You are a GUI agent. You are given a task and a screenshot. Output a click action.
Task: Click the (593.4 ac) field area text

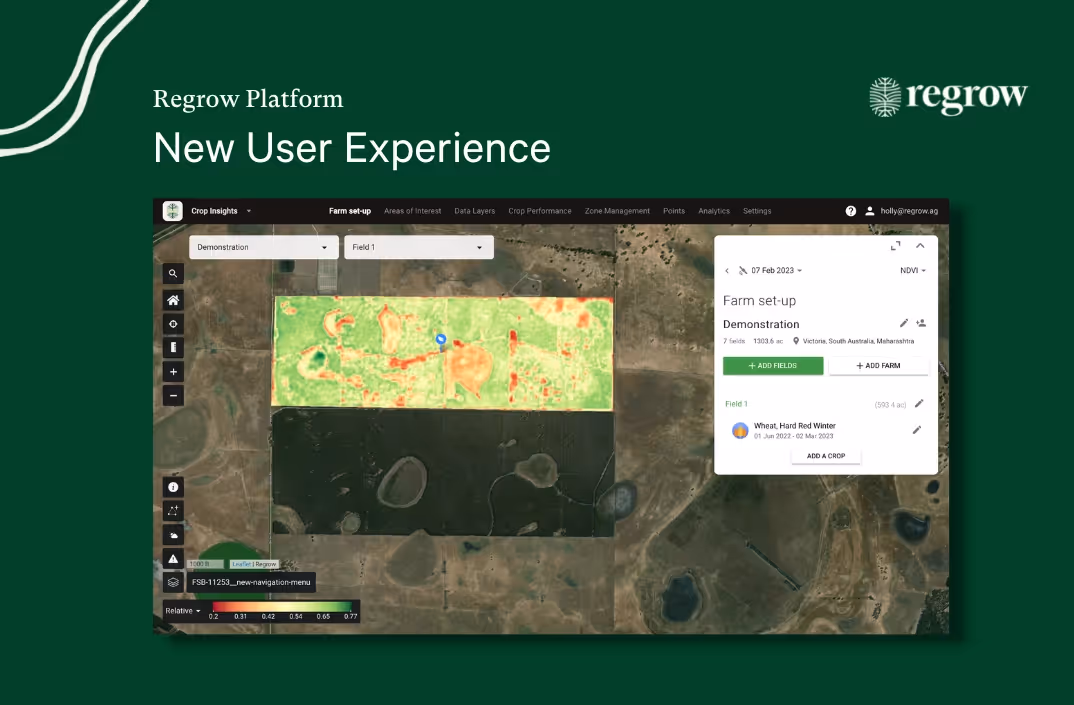890,405
